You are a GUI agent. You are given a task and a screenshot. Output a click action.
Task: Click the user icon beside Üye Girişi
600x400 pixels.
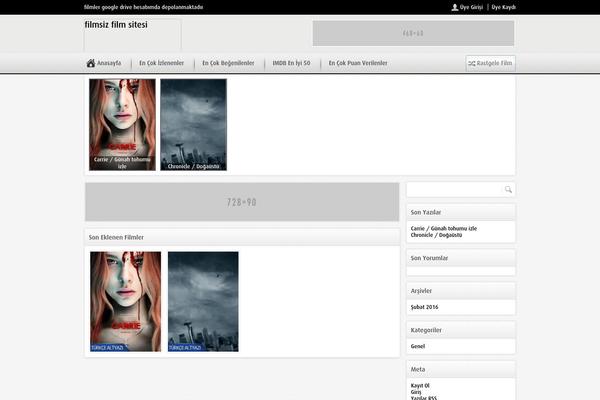click(x=455, y=7)
